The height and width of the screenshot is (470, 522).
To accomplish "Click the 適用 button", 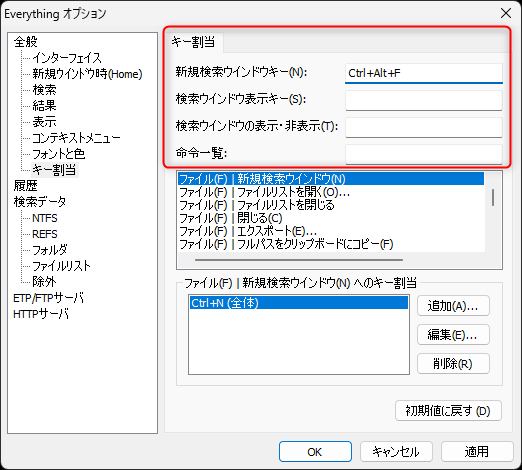I will 477,452.
